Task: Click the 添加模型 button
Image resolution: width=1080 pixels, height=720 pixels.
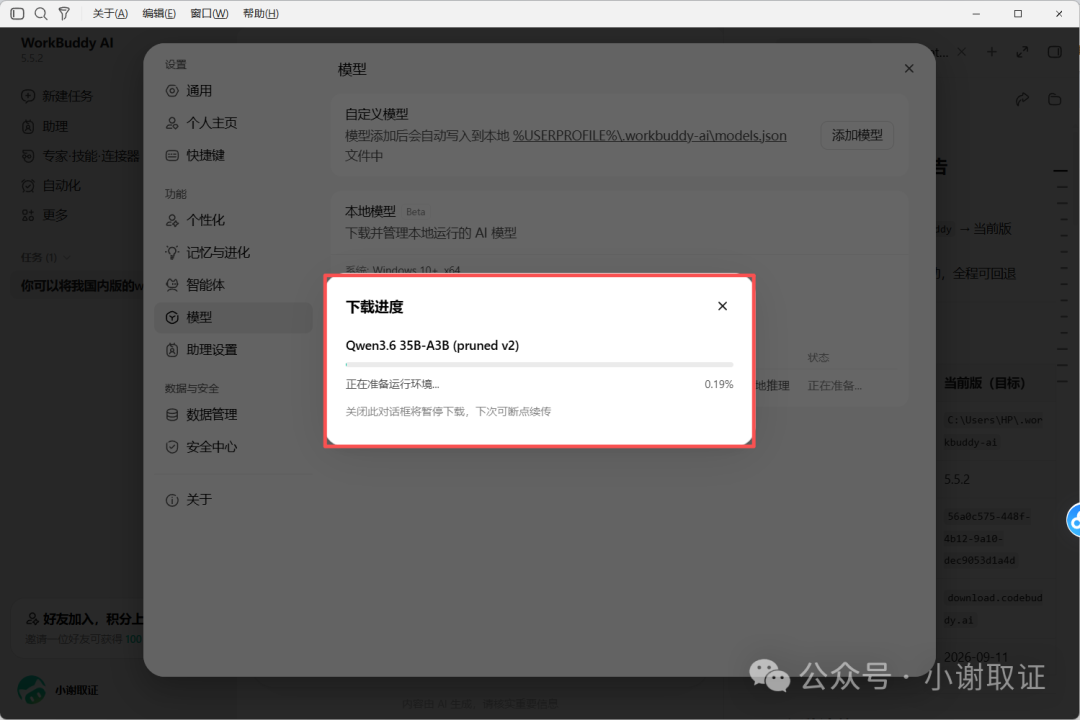Action: (x=857, y=135)
